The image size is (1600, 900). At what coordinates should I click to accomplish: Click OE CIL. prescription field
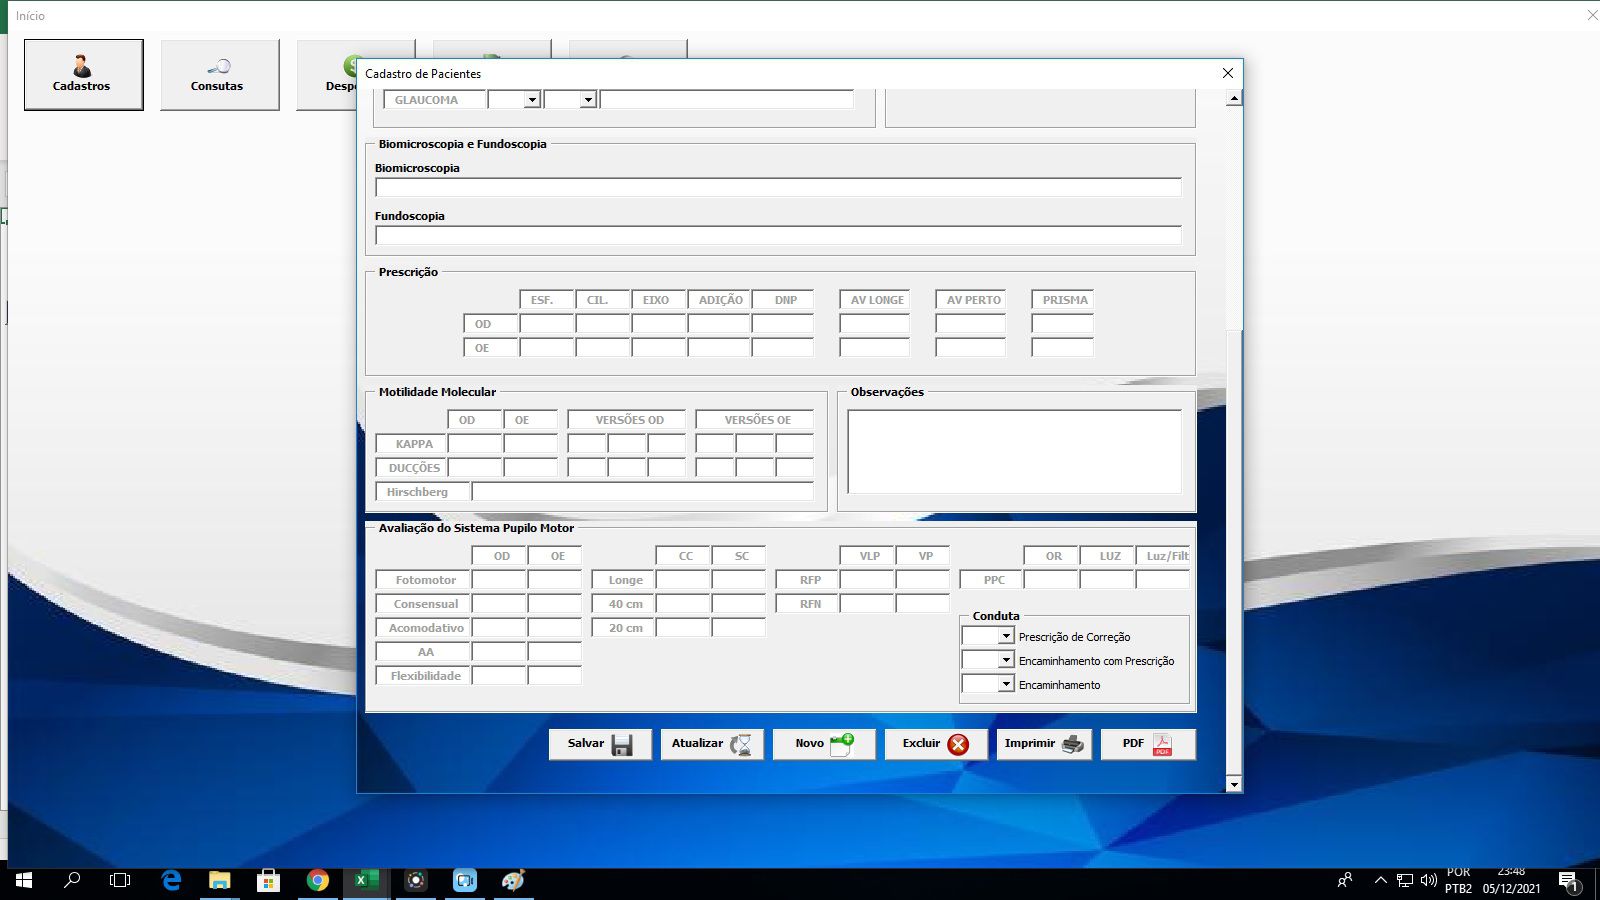coord(603,348)
